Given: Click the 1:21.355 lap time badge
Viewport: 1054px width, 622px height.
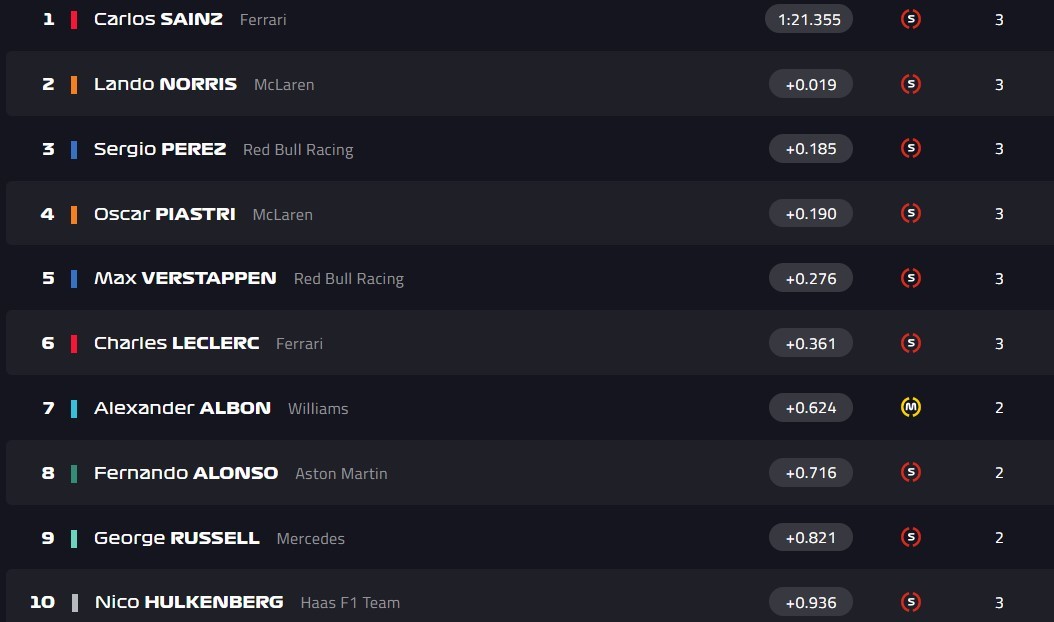Looking at the screenshot, I should 808,19.
